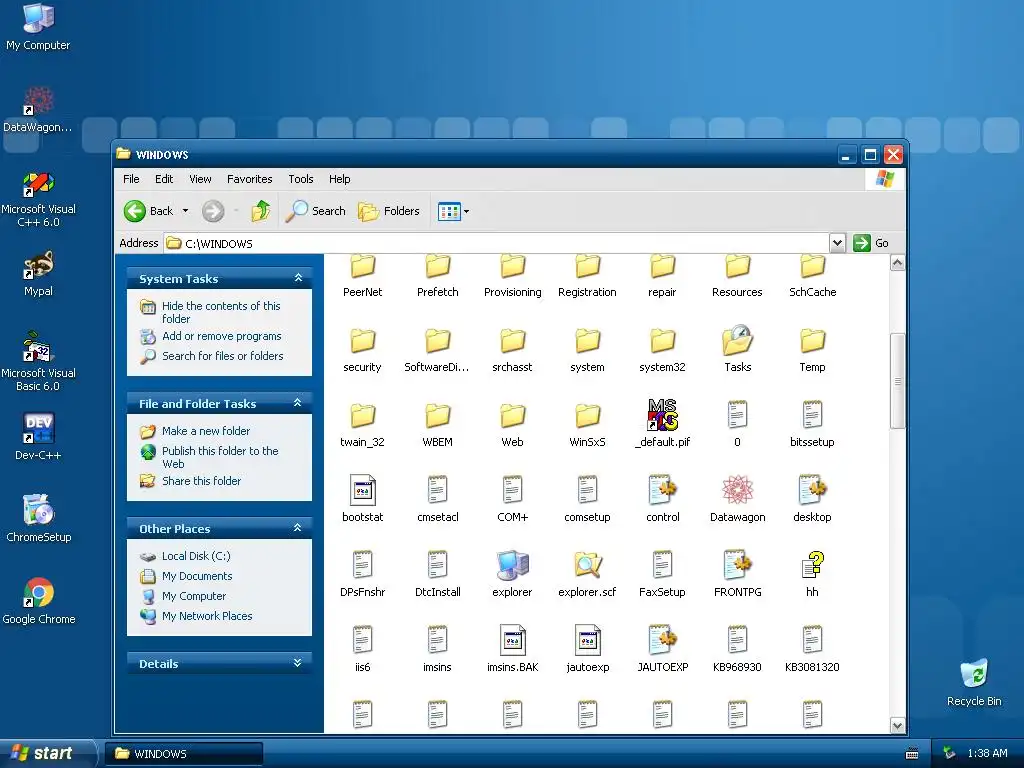
Task: Click Make a new folder link
Action: point(206,431)
